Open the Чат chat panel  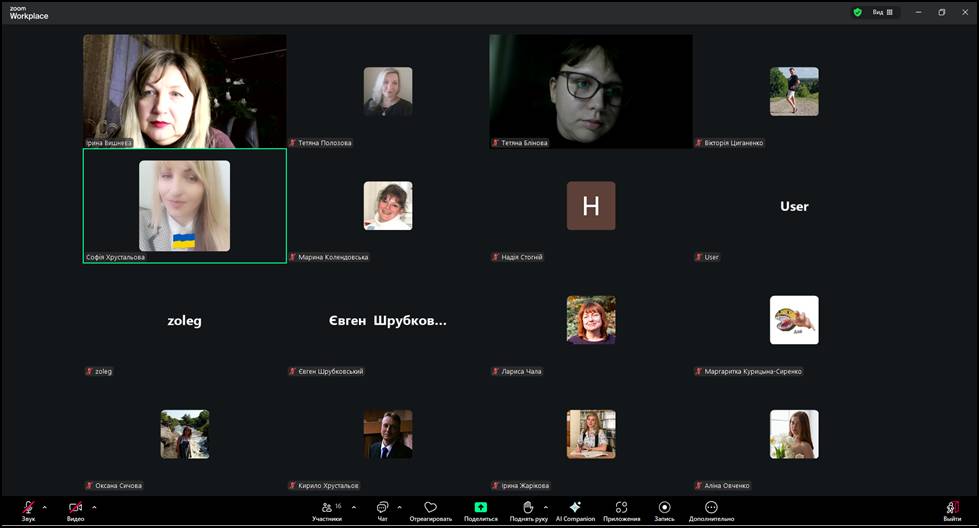(382, 509)
